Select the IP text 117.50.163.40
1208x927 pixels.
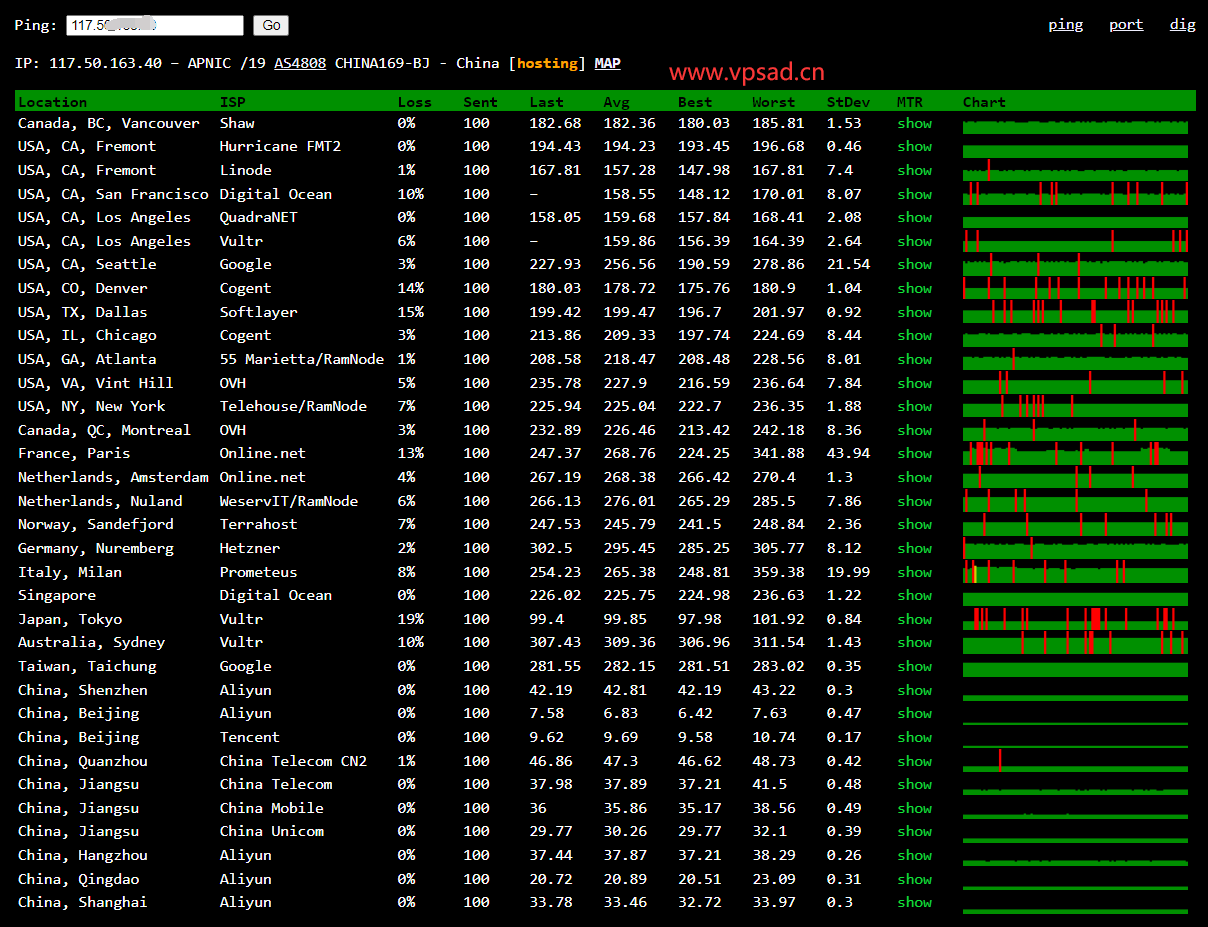[x=105, y=63]
